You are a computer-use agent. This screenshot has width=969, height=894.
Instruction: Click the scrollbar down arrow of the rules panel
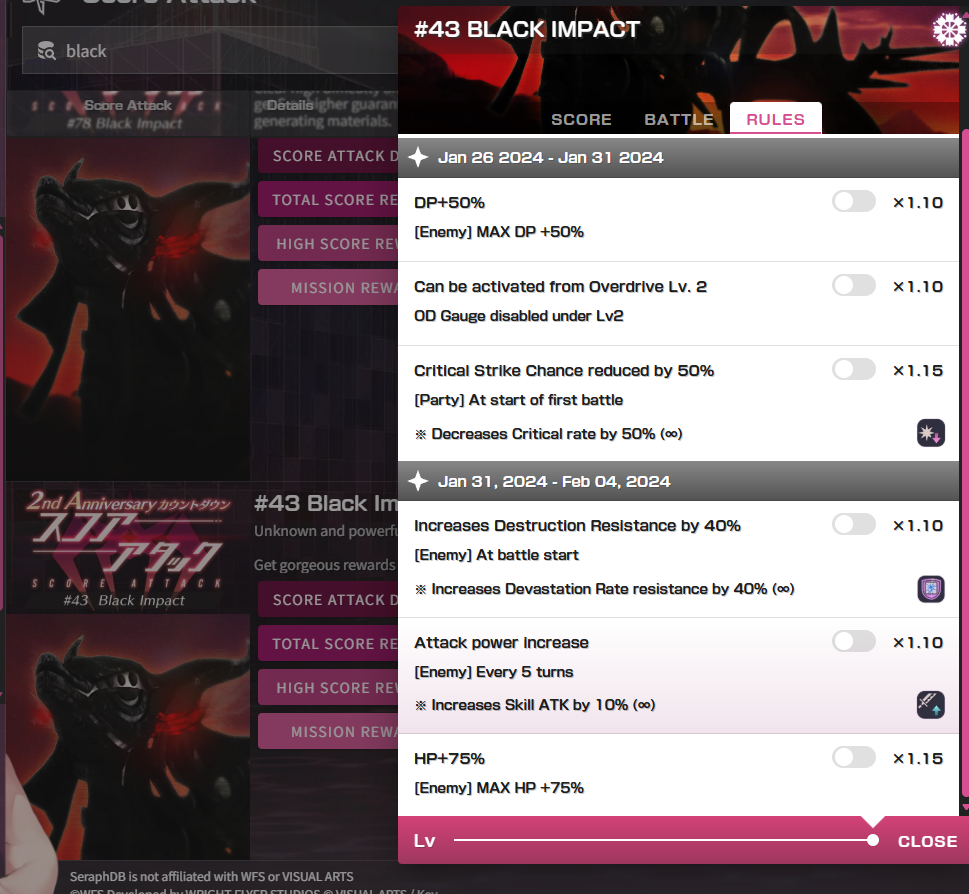[965, 807]
